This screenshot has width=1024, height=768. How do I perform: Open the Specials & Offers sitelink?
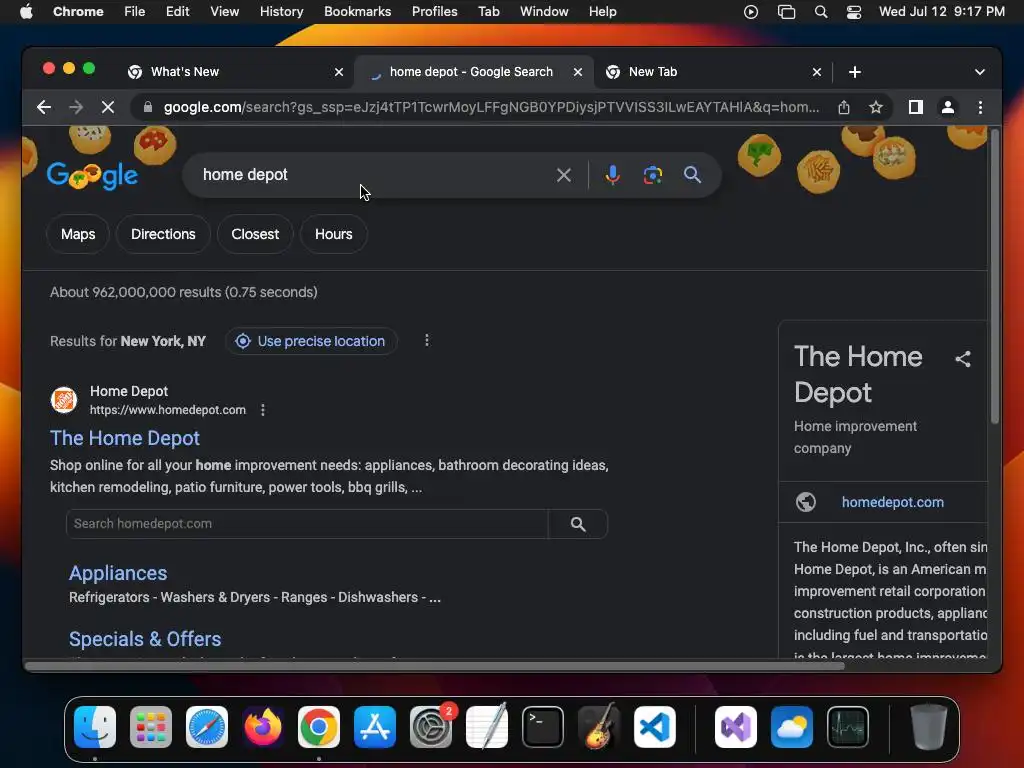coord(145,639)
